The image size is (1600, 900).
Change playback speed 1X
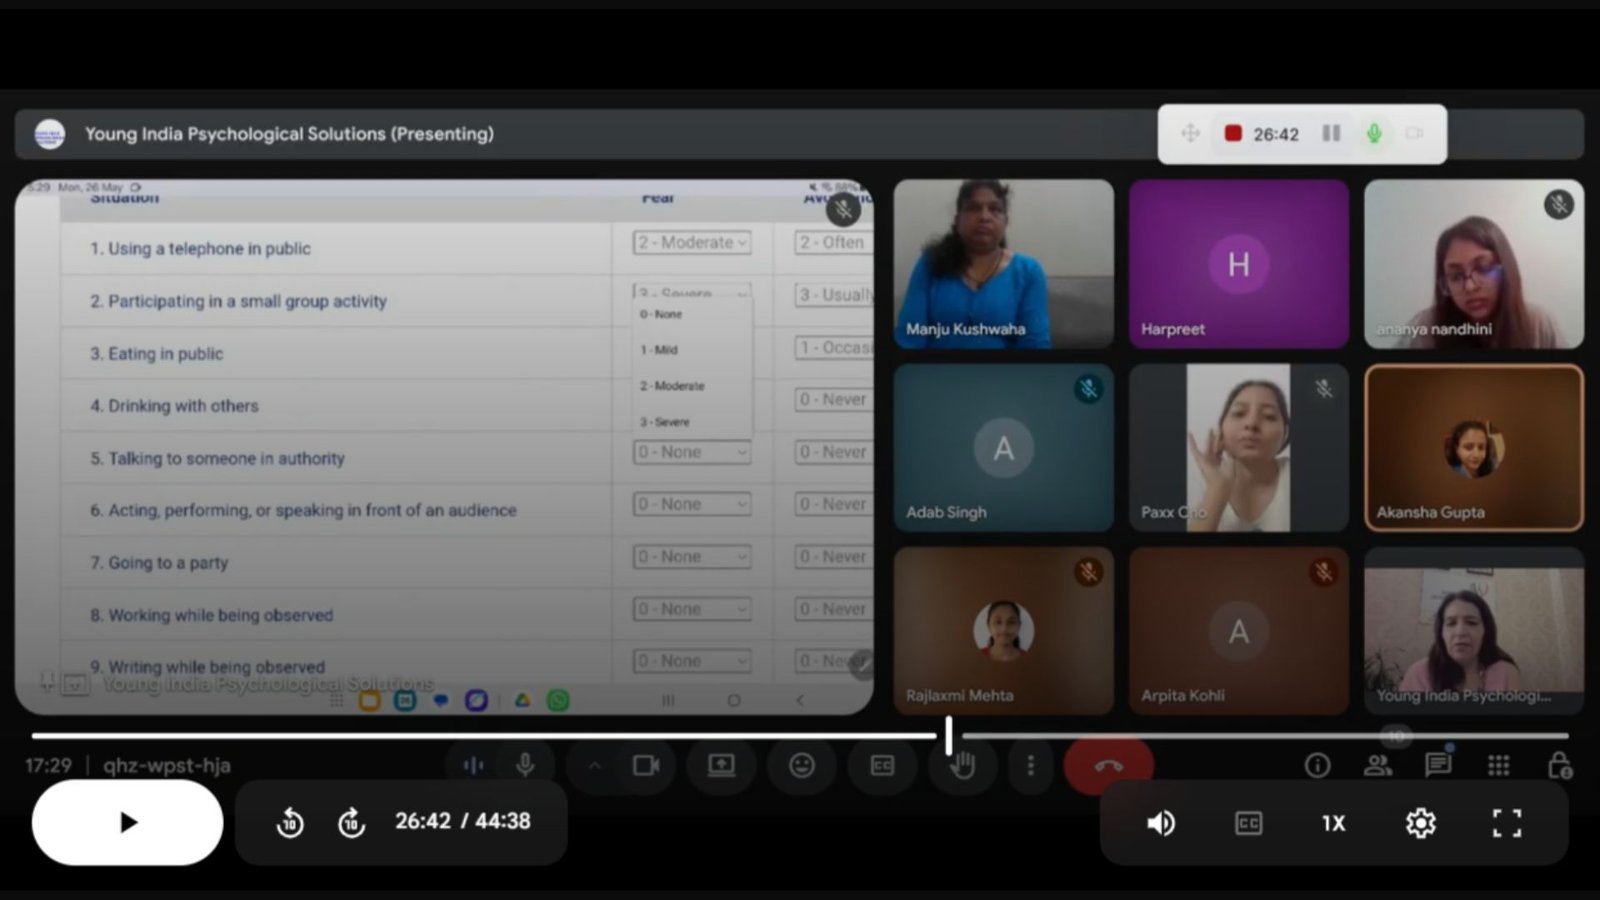pyautogui.click(x=1333, y=823)
